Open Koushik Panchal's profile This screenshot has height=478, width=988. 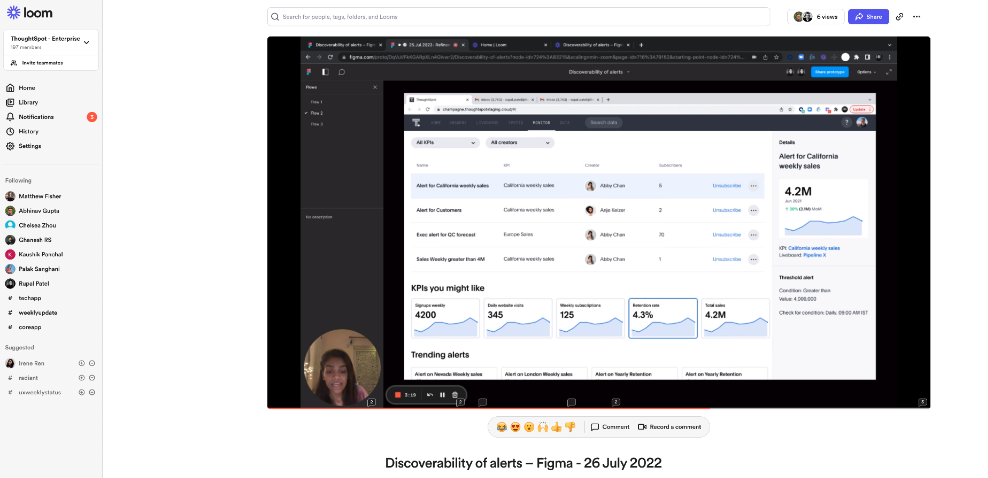coord(40,254)
